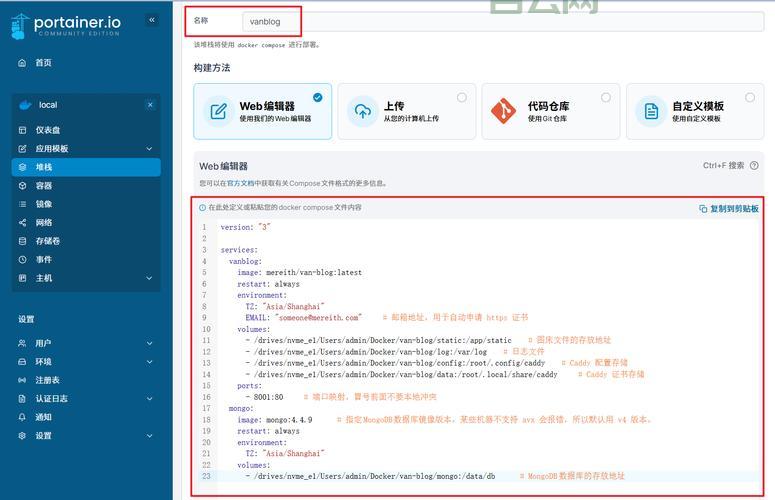Screen dimensions: 775x500
Task: Open the 堆栈 stacks menu item
Action: tap(86, 167)
